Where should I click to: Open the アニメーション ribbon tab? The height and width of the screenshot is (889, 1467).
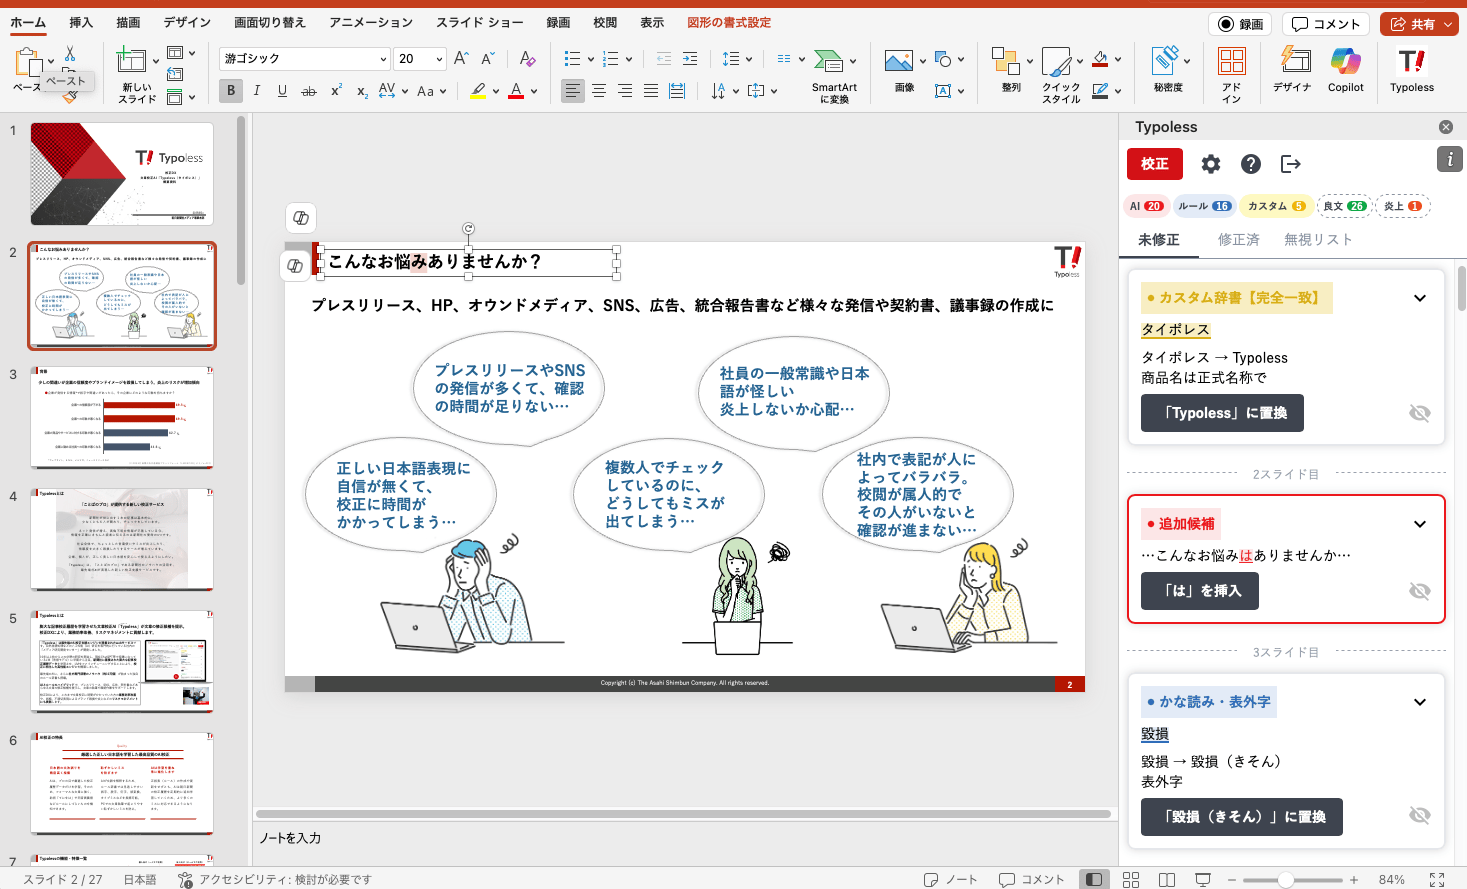point(370,22)
